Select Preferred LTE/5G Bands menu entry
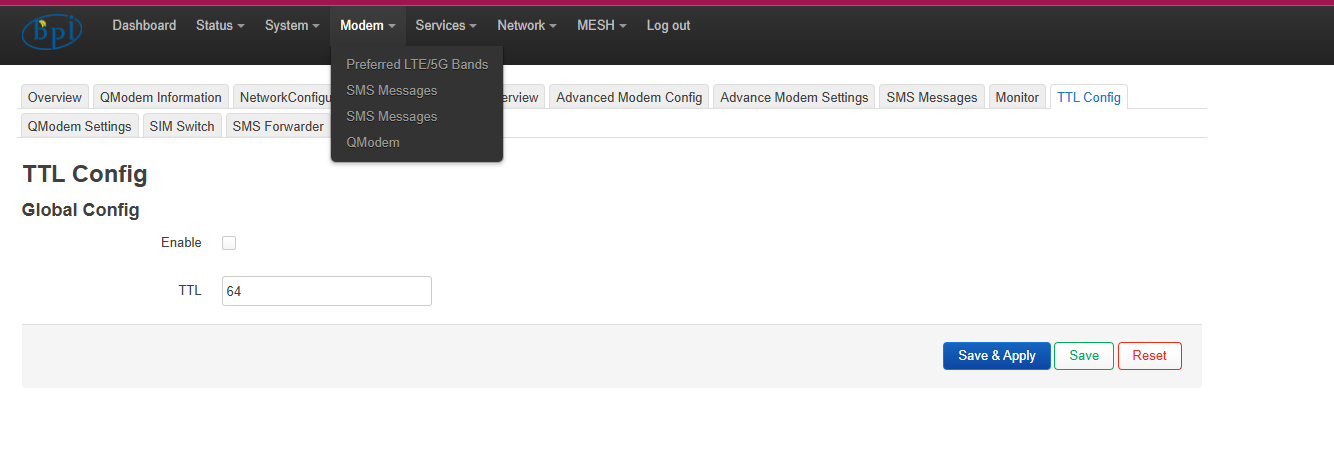This screenshot has width=1334, height=464. click(x=417, y=64)
